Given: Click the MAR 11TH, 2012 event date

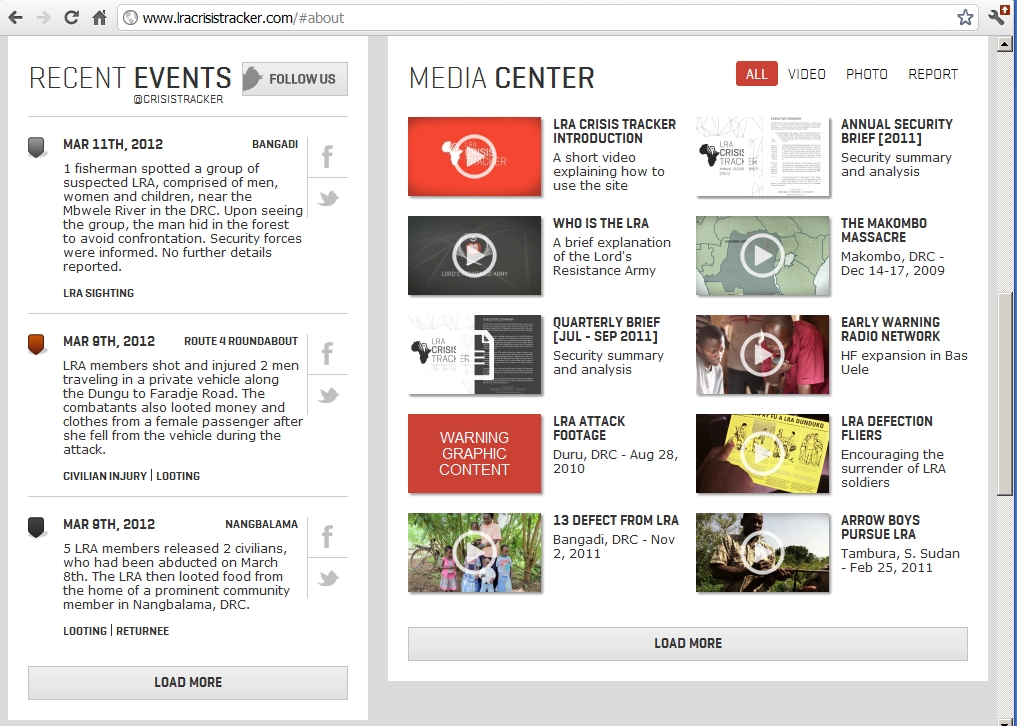Looking at the screenshot, I should (113, 144).
